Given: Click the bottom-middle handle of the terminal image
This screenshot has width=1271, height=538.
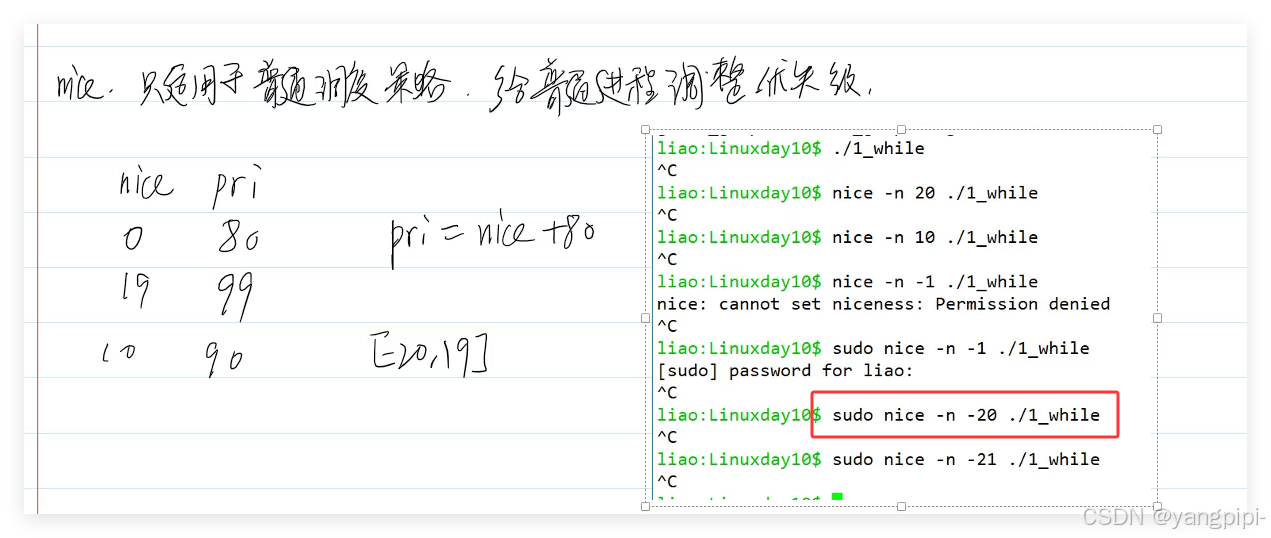Looking at the screenshot, I should point(901,506).
